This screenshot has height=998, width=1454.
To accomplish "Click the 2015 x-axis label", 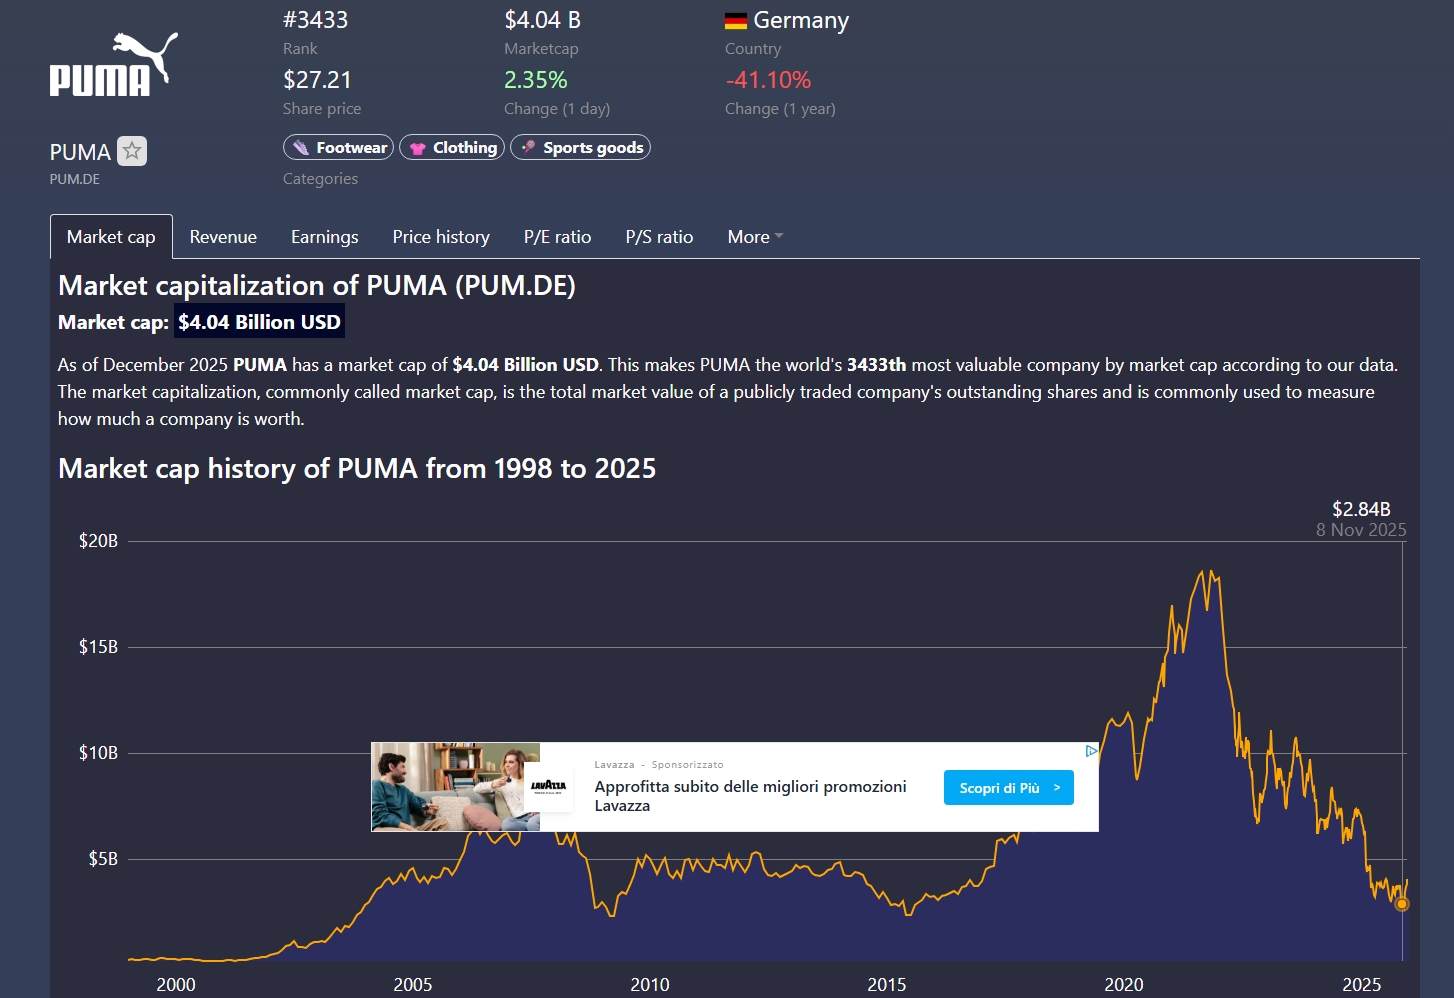I will click(x=887, y=985).
